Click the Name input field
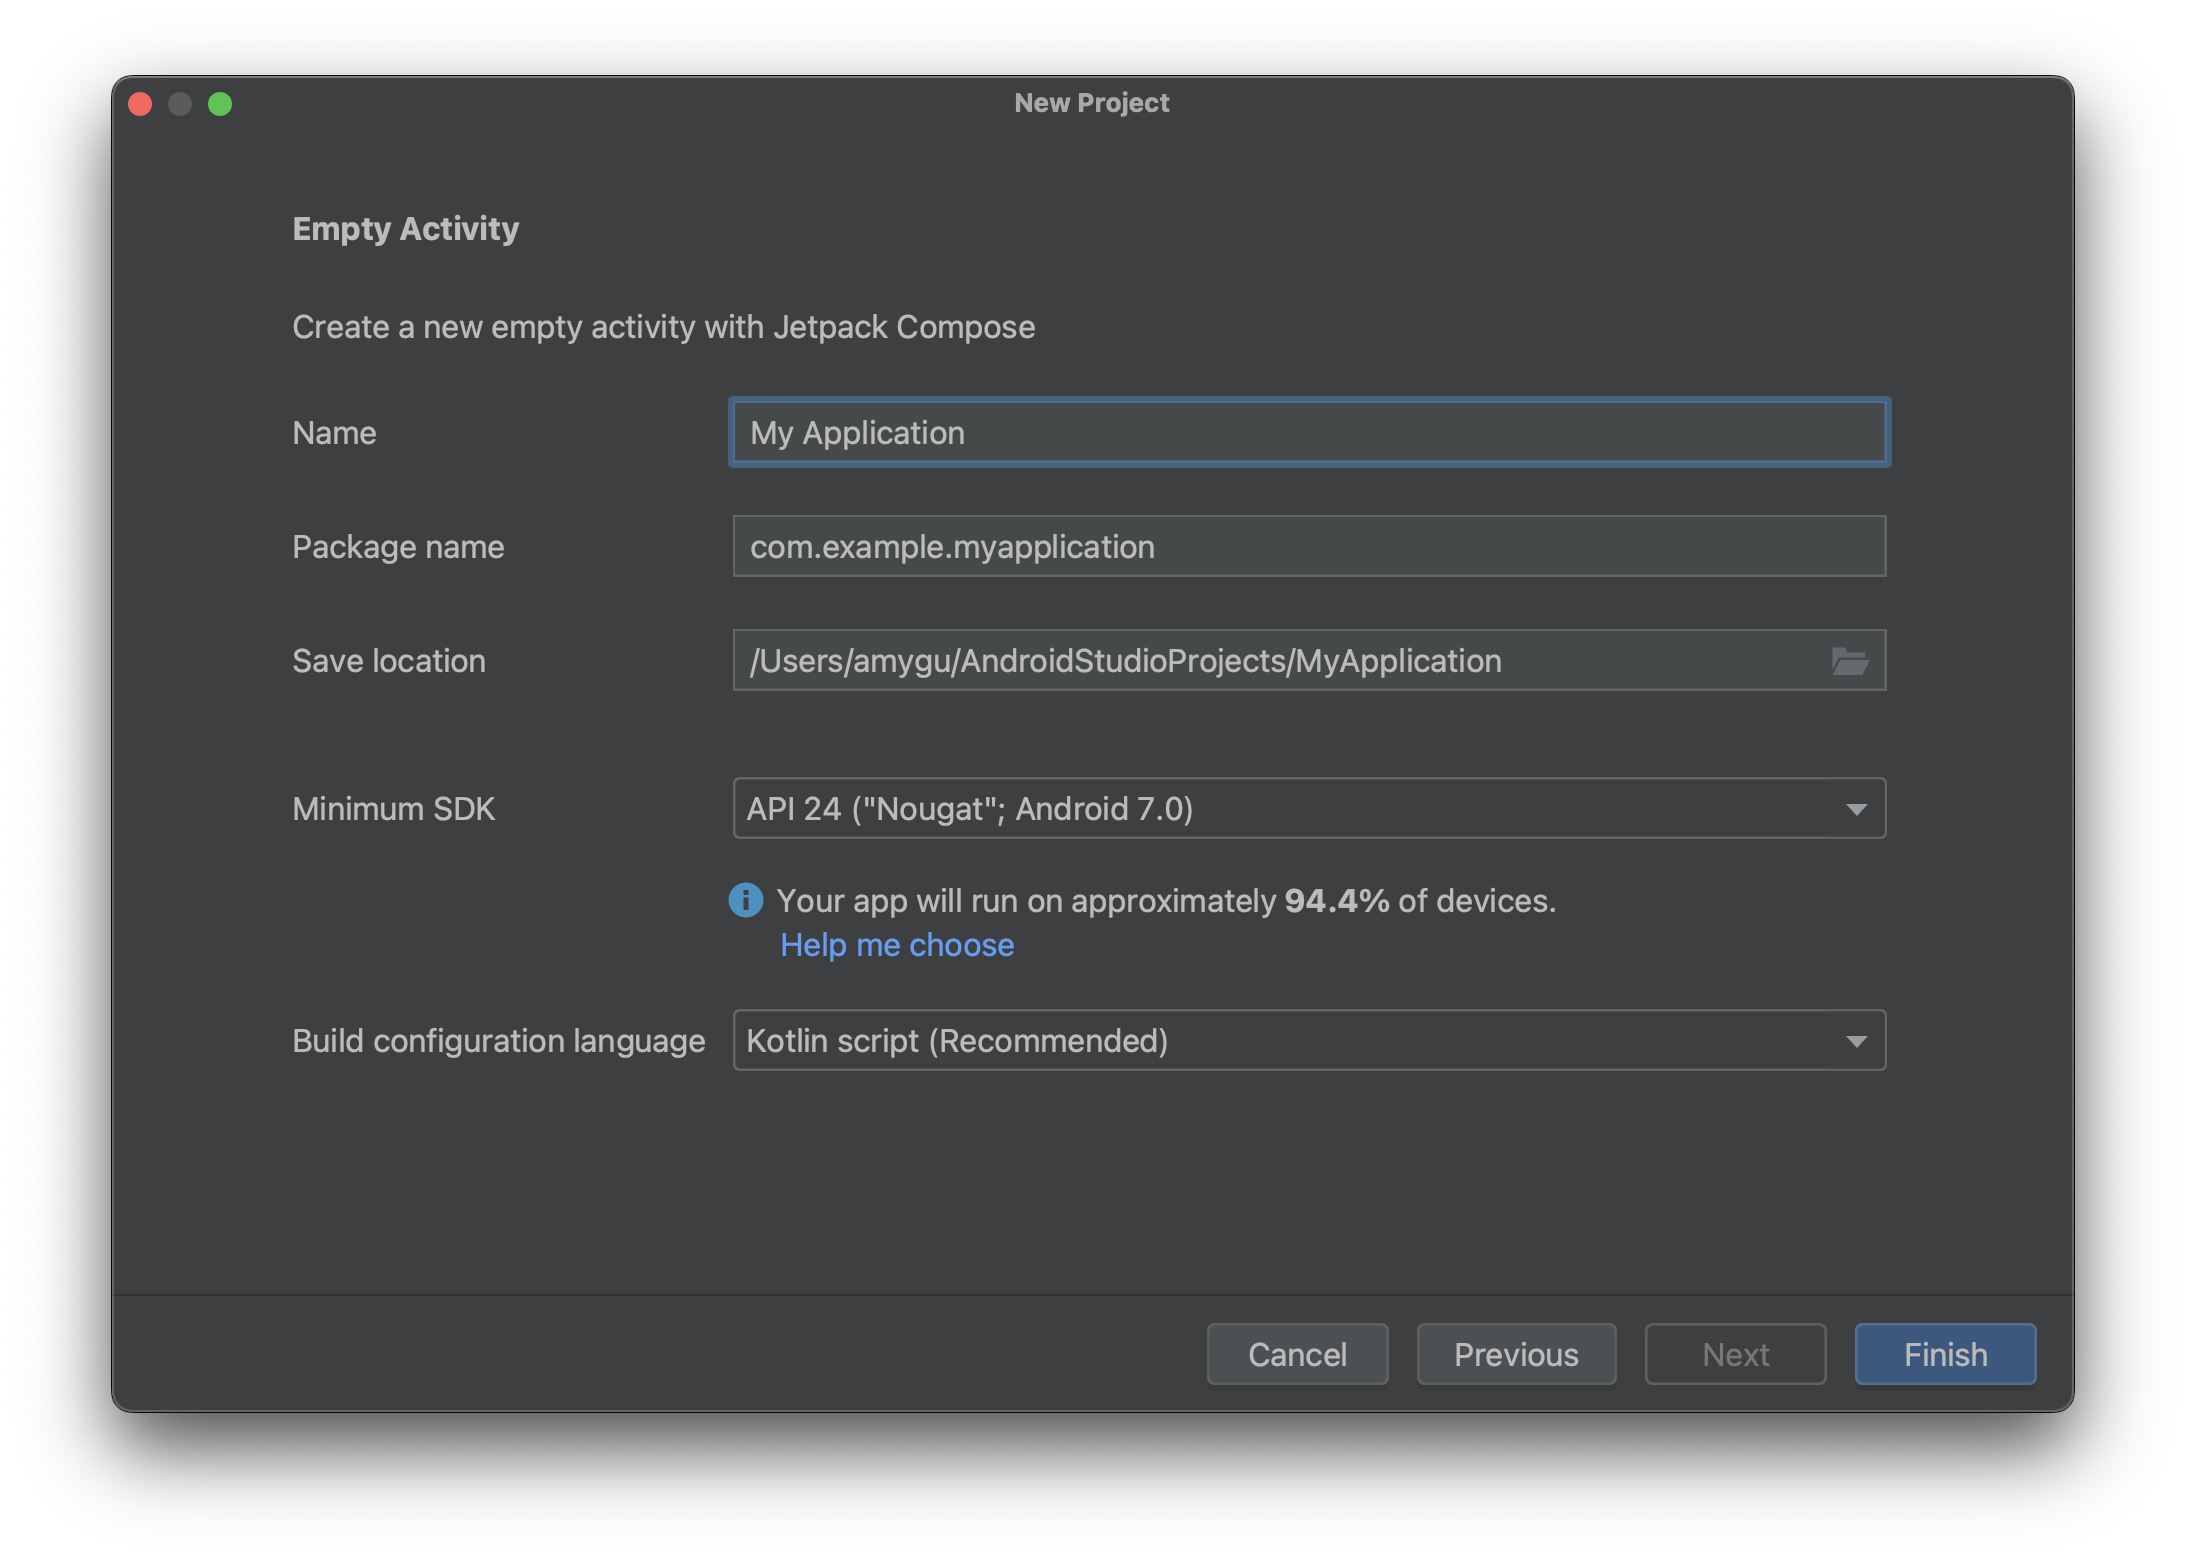 point(1307,432)
